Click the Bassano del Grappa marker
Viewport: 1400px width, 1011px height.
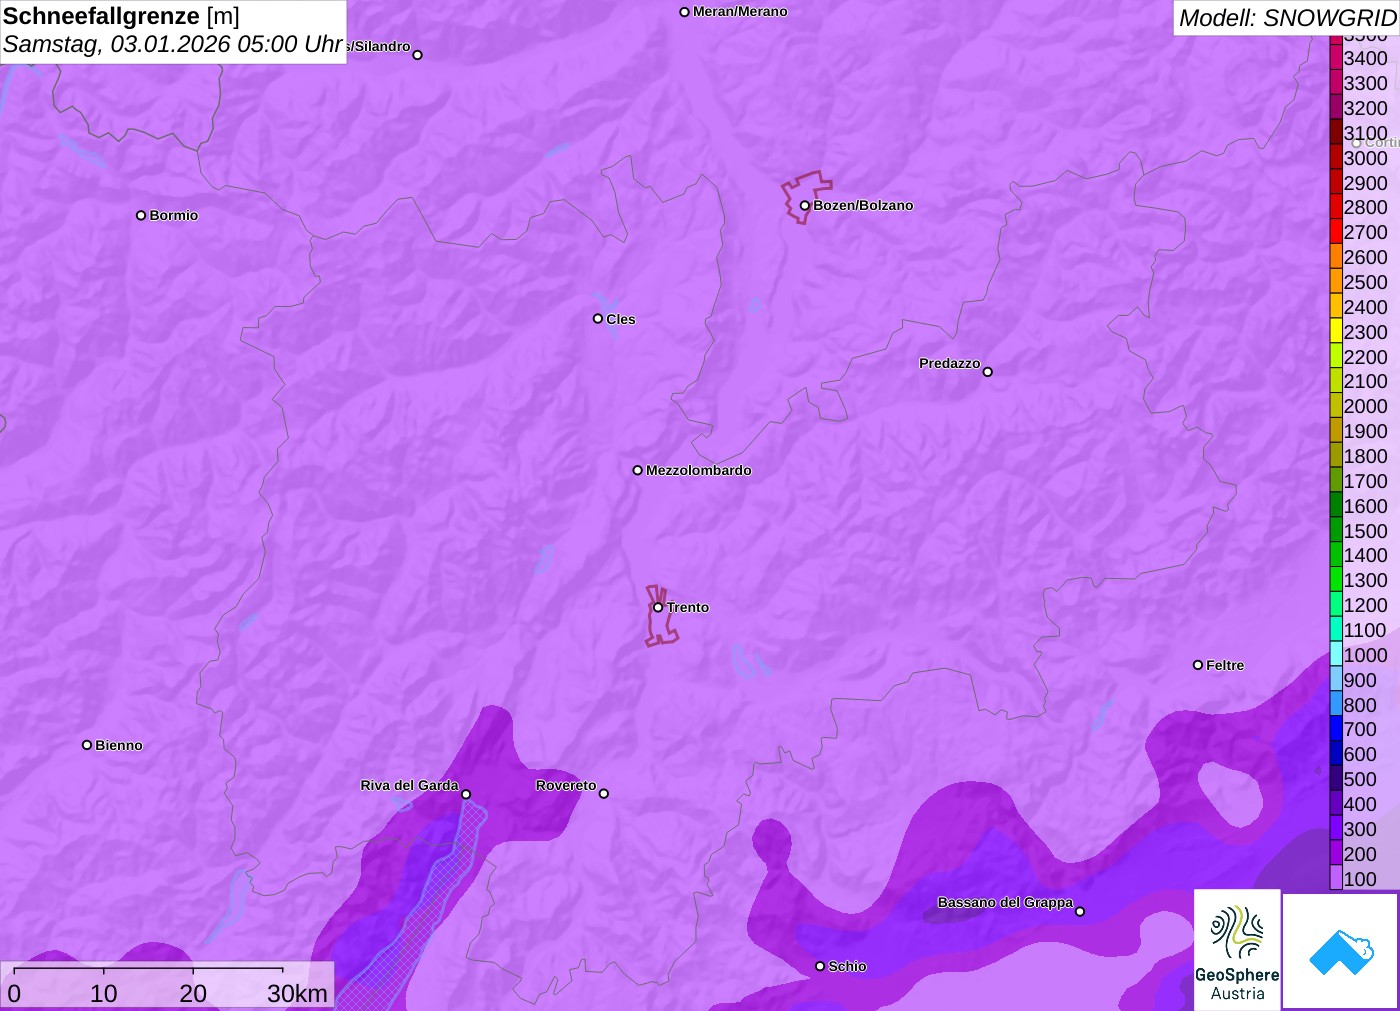point(1080,911)
